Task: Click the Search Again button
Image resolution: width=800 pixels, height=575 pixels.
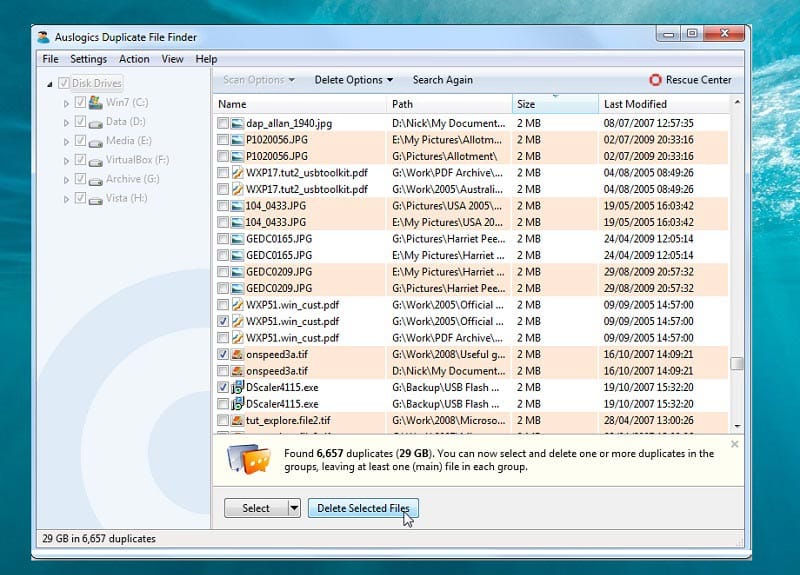Action: pos(442,80)
